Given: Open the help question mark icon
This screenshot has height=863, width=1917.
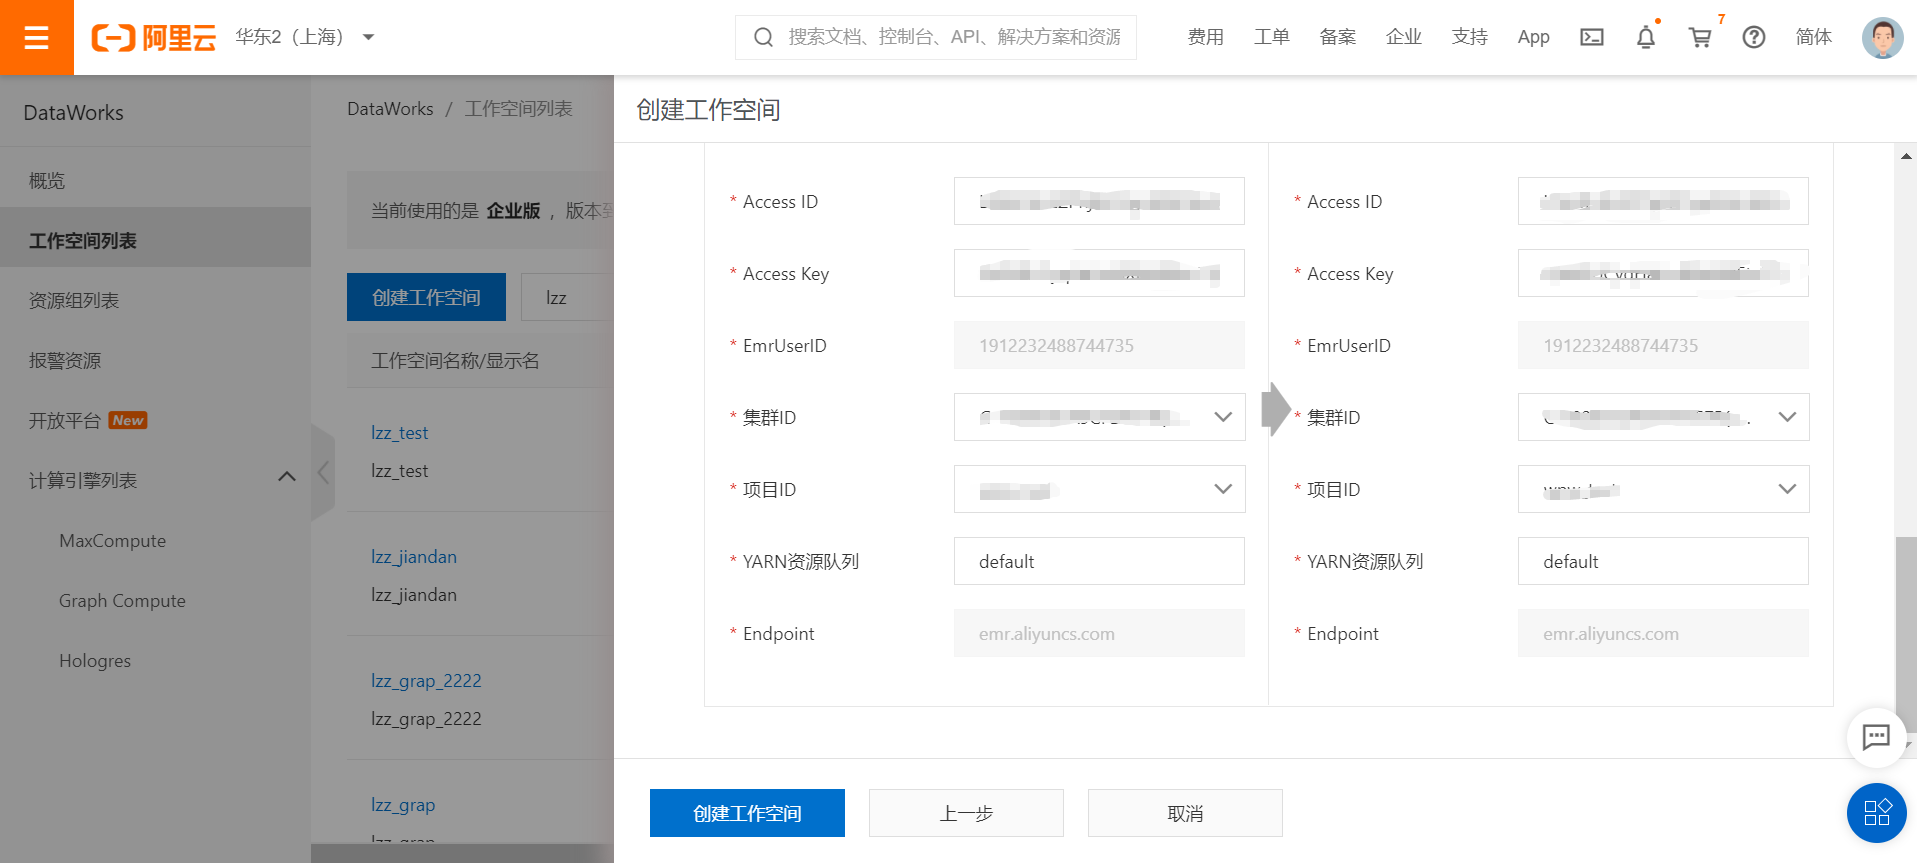Looking at the screenshot, I should [1753, 37].
